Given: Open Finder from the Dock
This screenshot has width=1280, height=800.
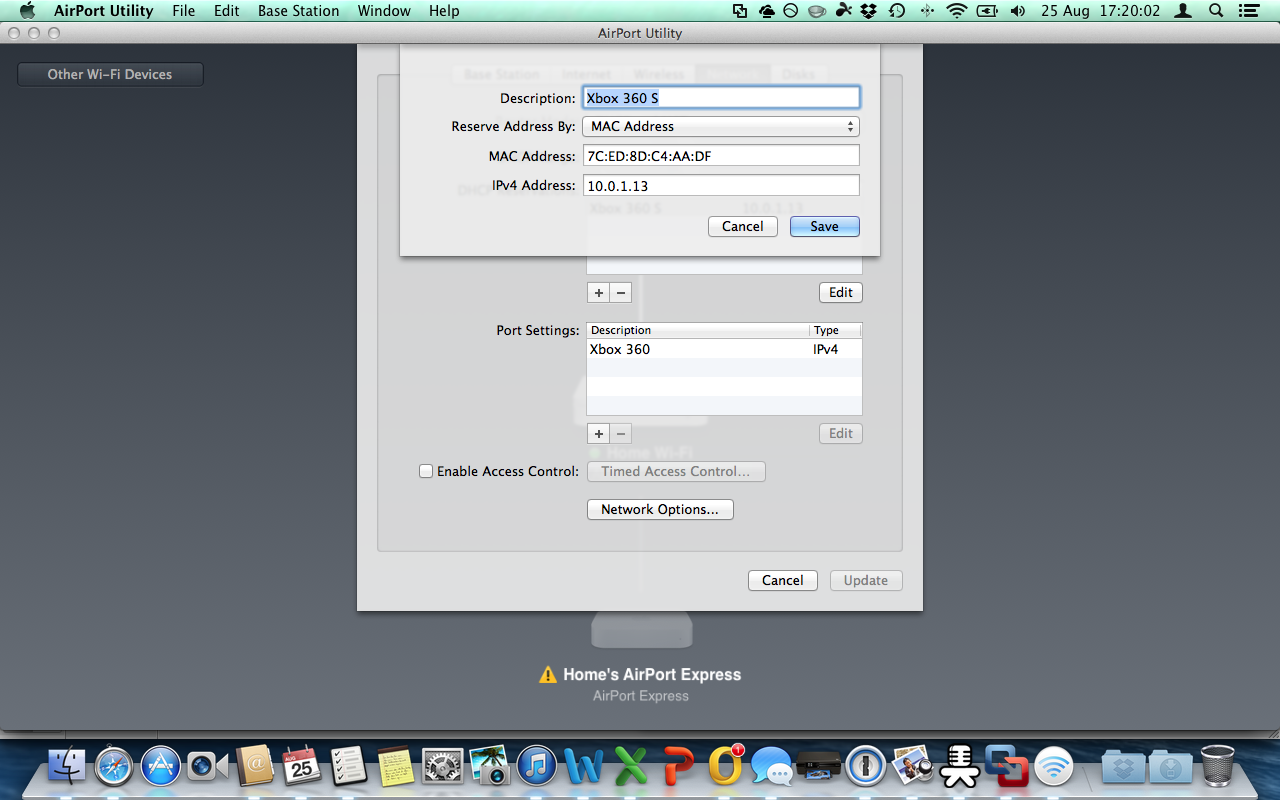Looking at the screenshot, I should (x=67, y=767).
